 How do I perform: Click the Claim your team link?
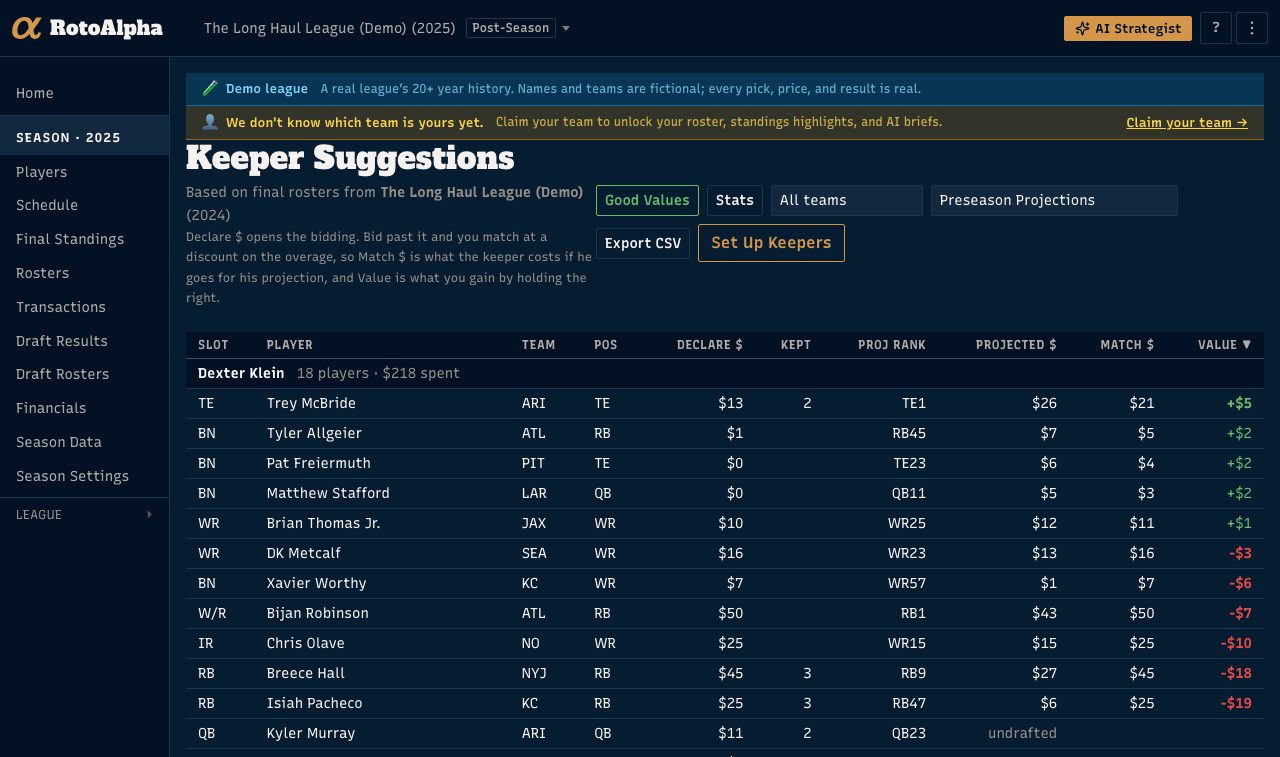click(1187, 122)
